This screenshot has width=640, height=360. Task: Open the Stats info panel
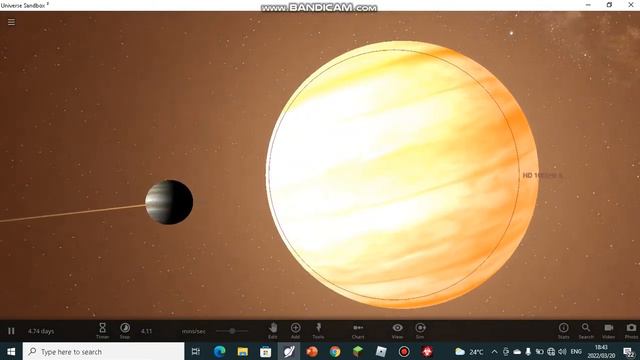(564, 331)
